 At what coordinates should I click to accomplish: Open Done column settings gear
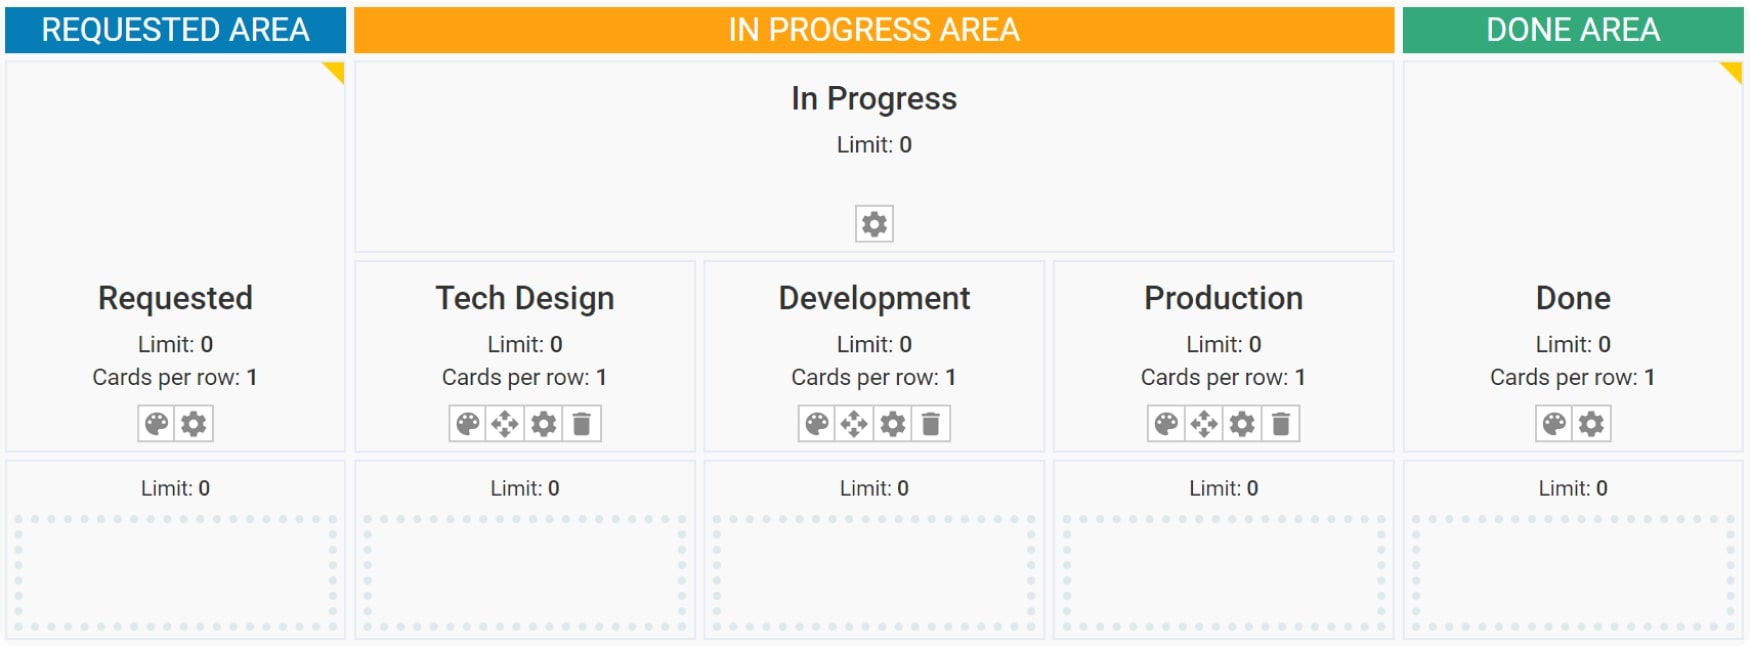point(1592,423)
